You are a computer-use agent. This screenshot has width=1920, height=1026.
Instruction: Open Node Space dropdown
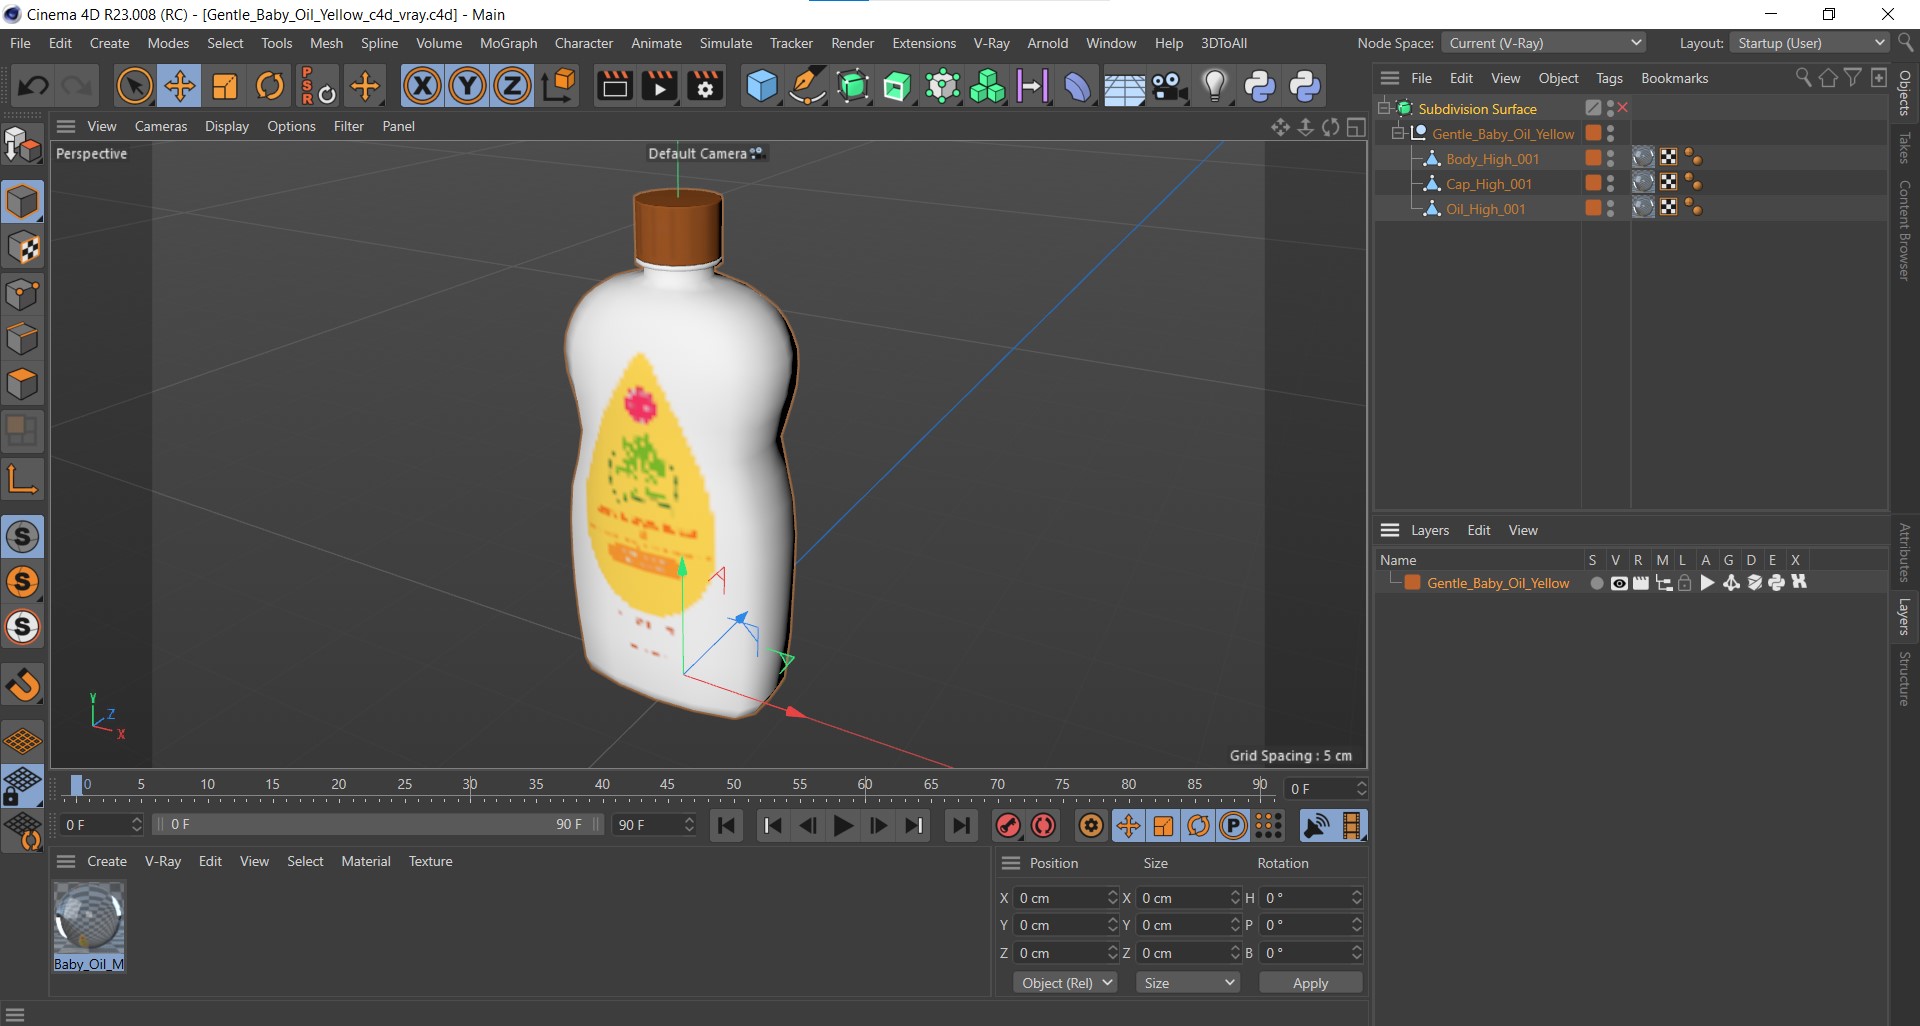[1544, 43]
